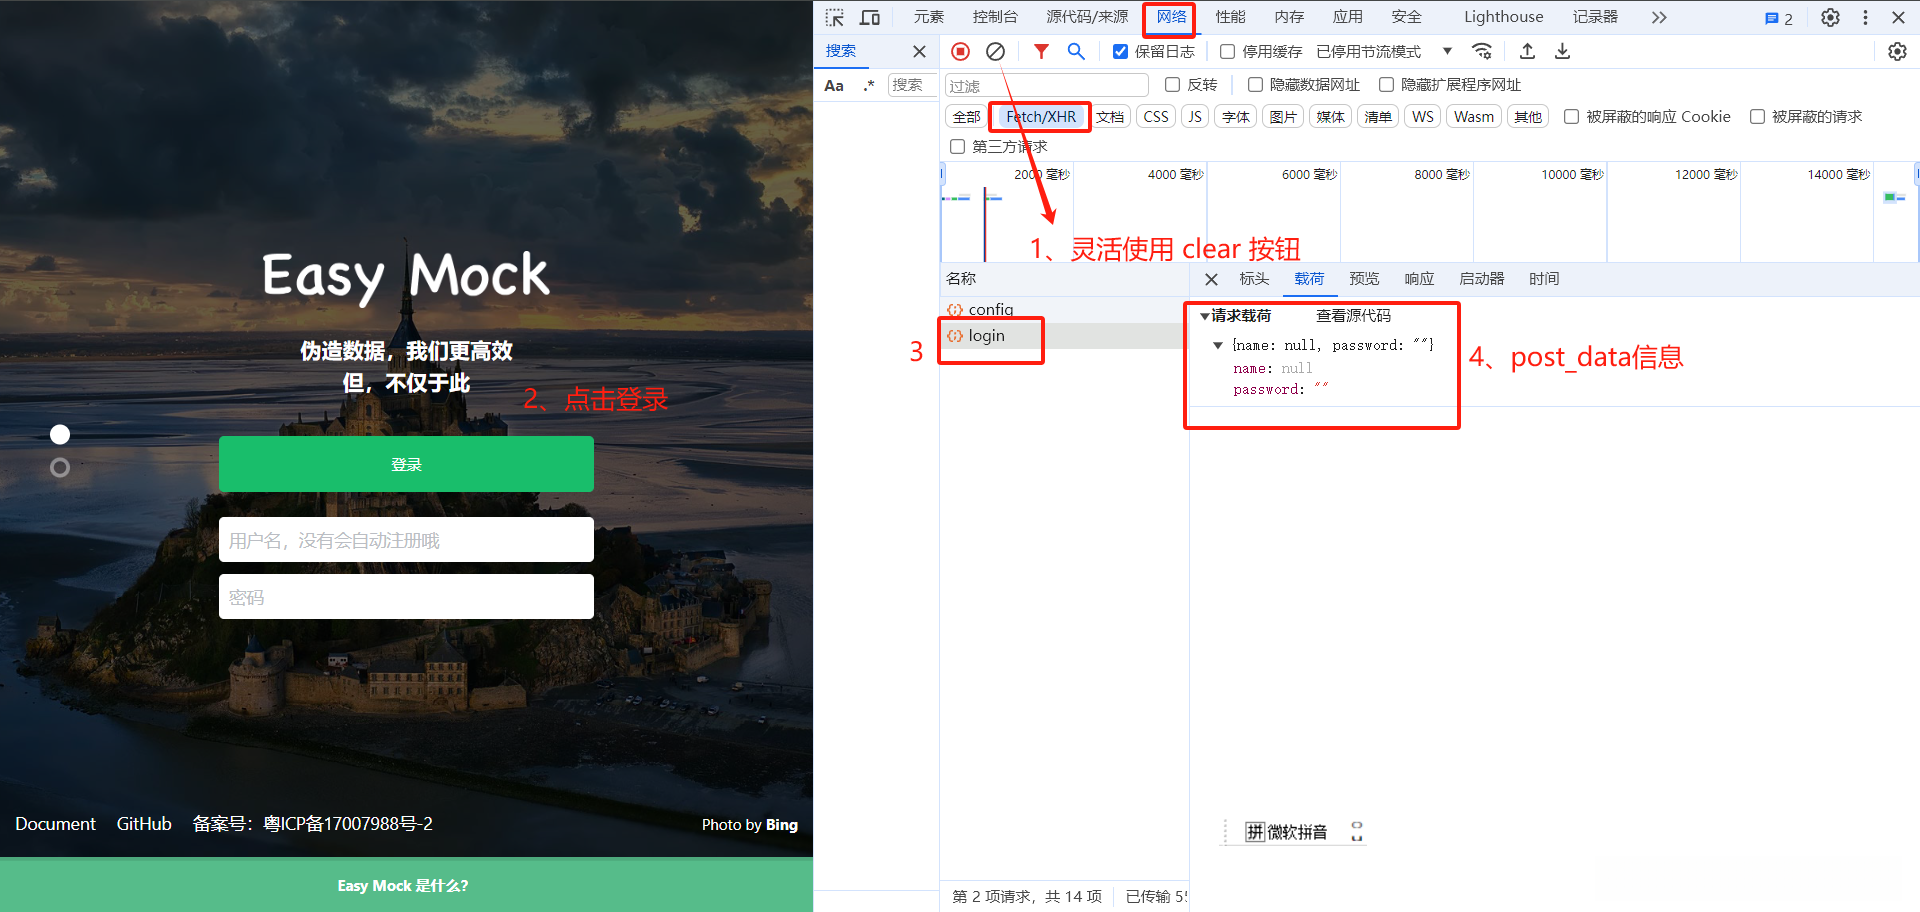1920x912 pixels.
Task: Open the GitHub link in footer
Action: click(x=144, y=824)
